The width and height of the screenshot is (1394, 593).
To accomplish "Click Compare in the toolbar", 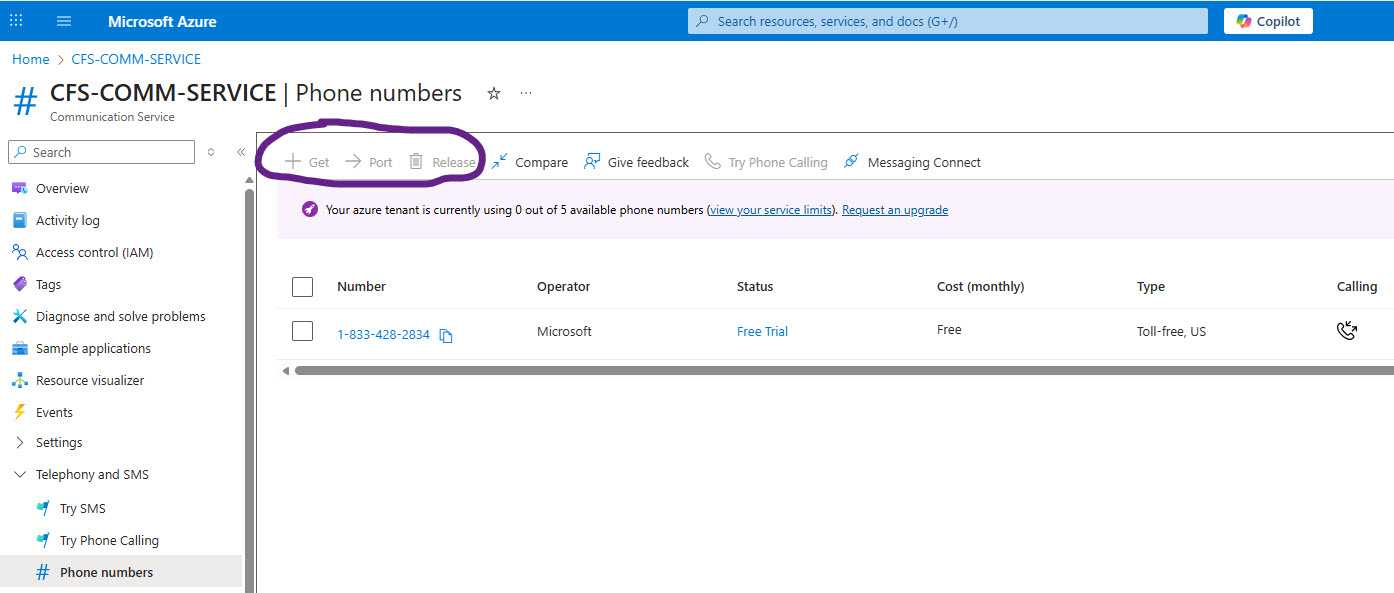I will (529, 162).
